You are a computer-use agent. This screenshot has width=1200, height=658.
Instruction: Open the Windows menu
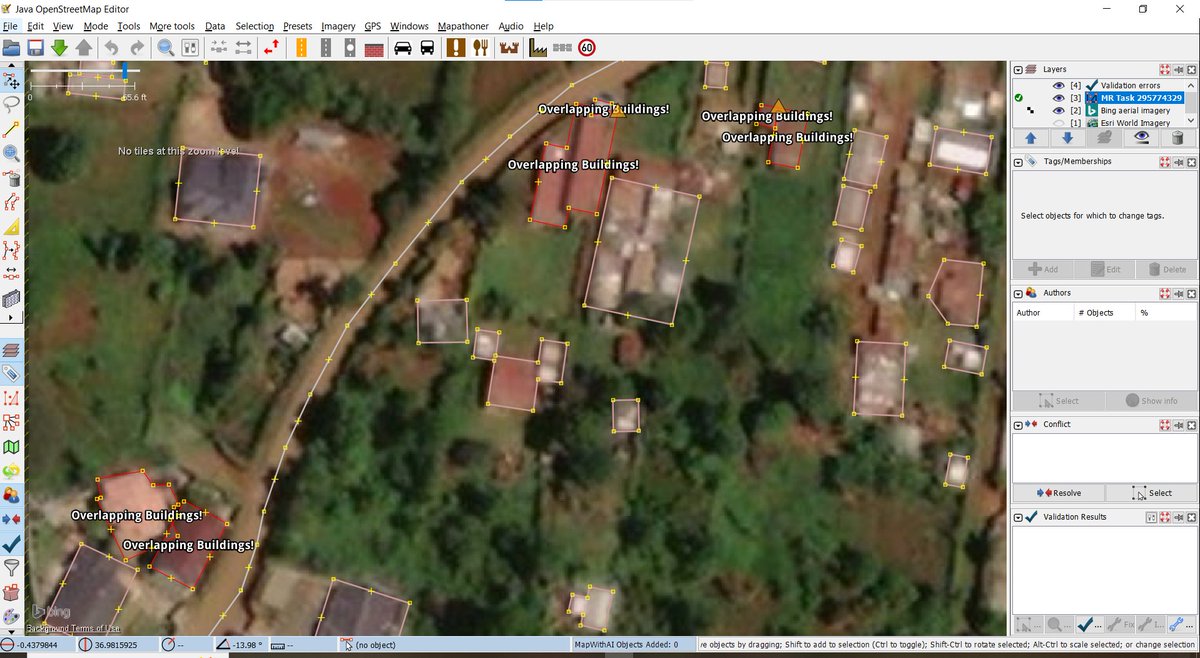pos(409,26)
